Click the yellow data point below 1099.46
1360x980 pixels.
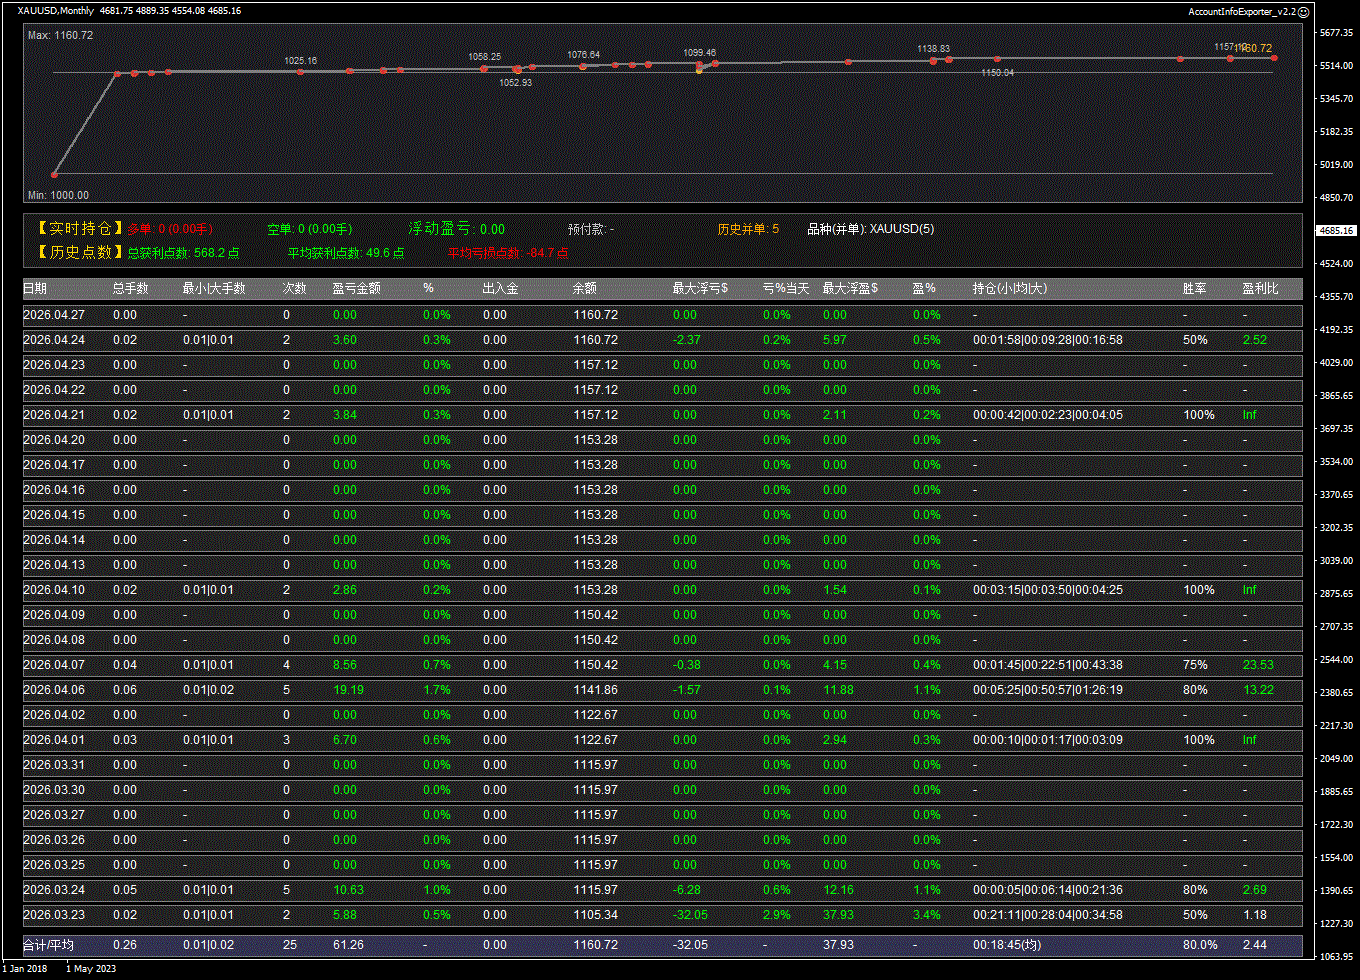coord(699,71)
